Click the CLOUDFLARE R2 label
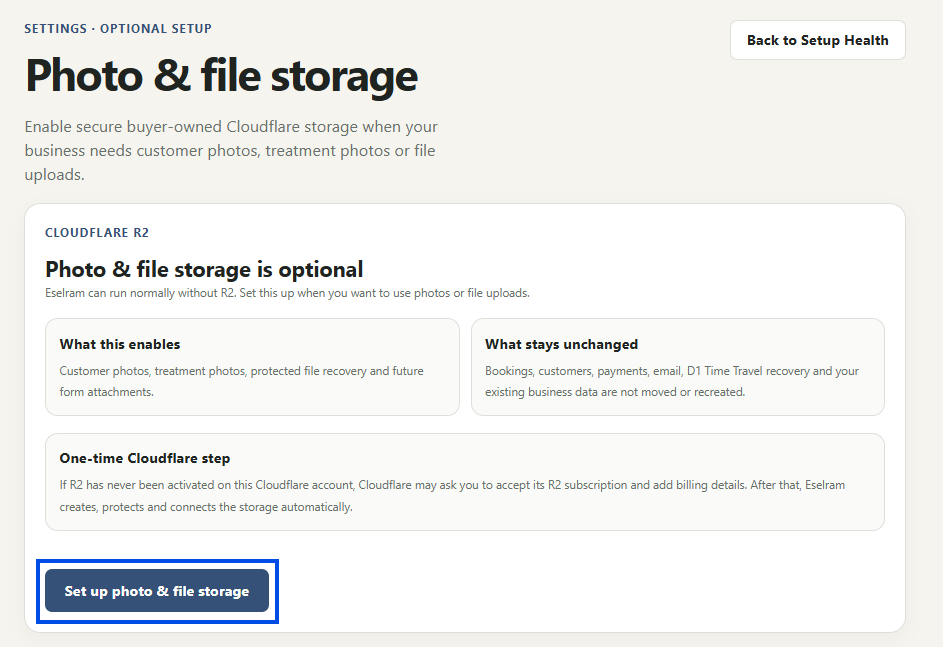Image resolution: width=943 pixels, height=647 pixels. coord(97,233)
